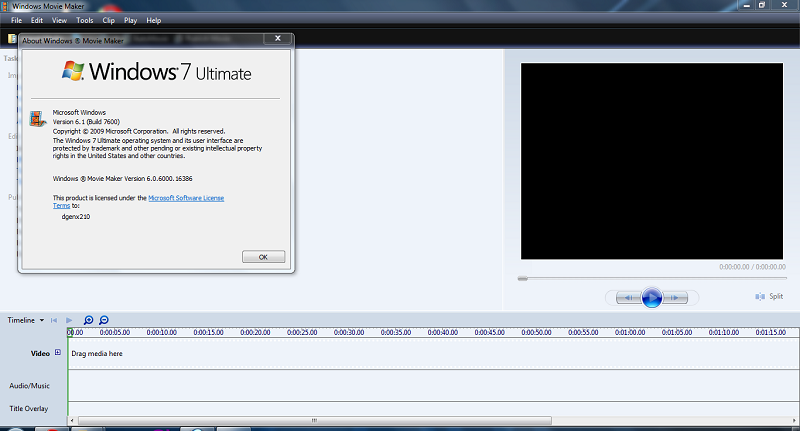Click the Movie Maker version text line

(122, 179)
